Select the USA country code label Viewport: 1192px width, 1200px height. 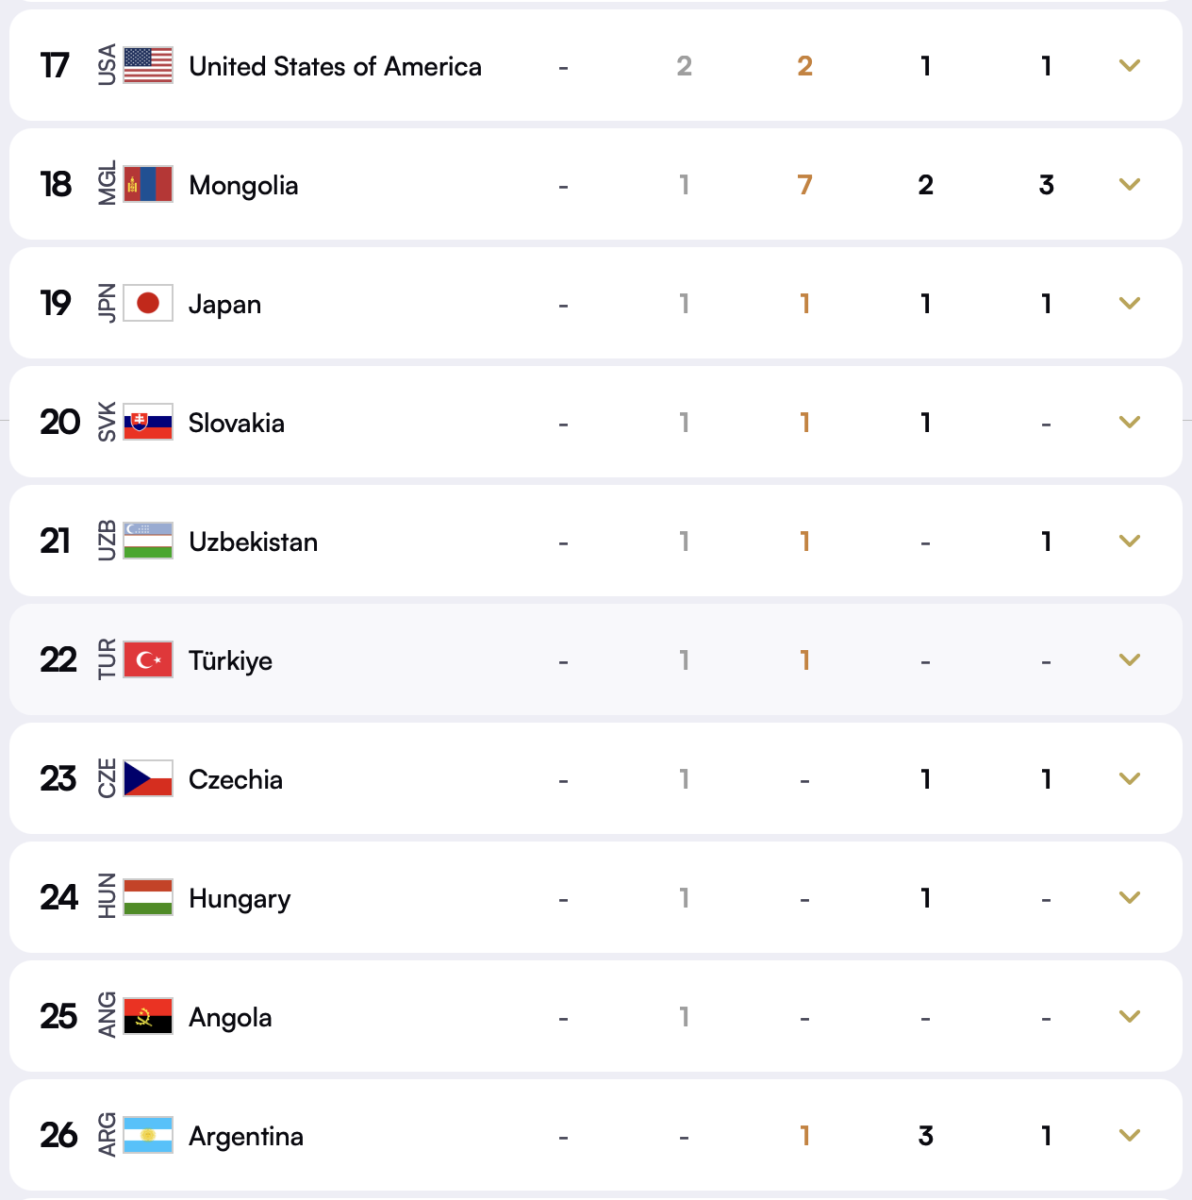[107, 65]
